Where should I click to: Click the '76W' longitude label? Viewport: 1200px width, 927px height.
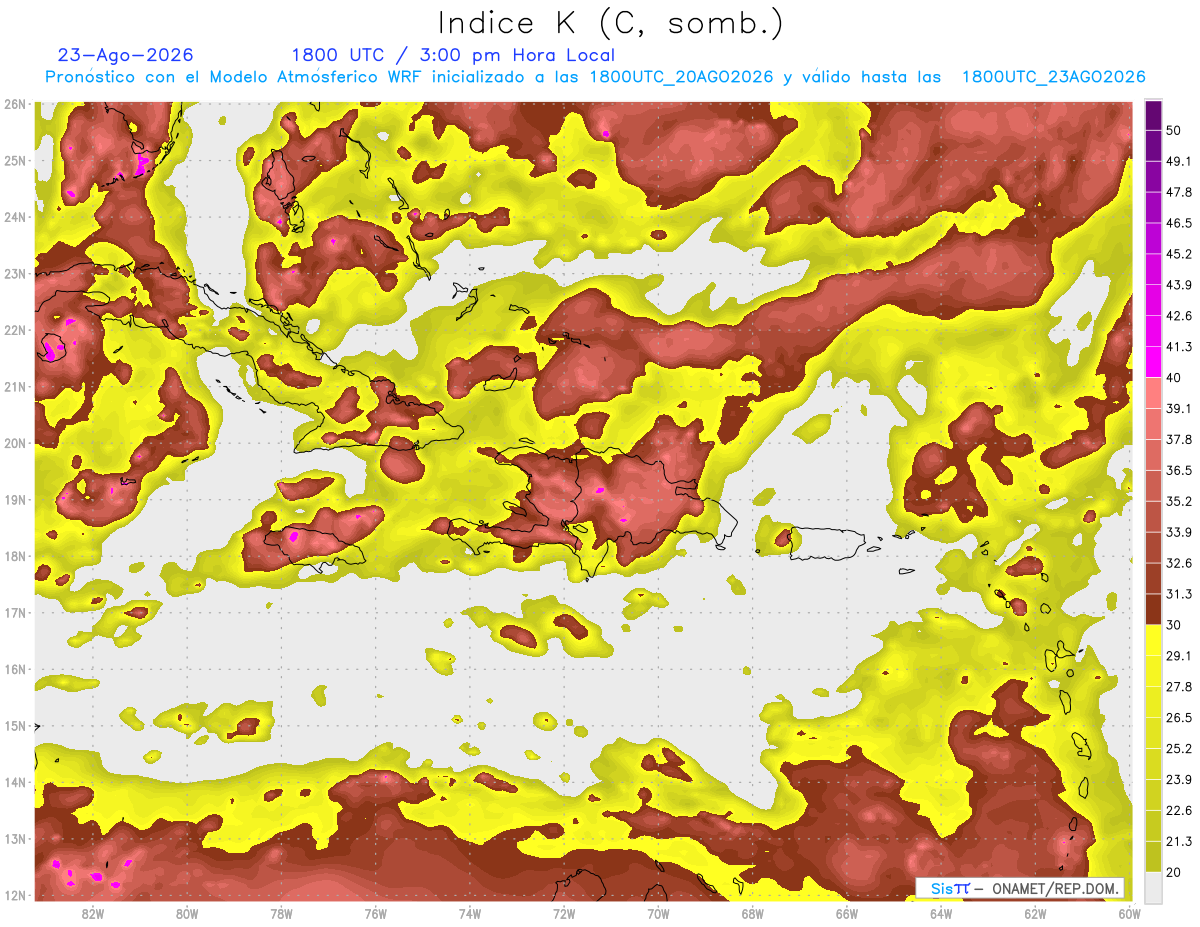pos(376,914)
